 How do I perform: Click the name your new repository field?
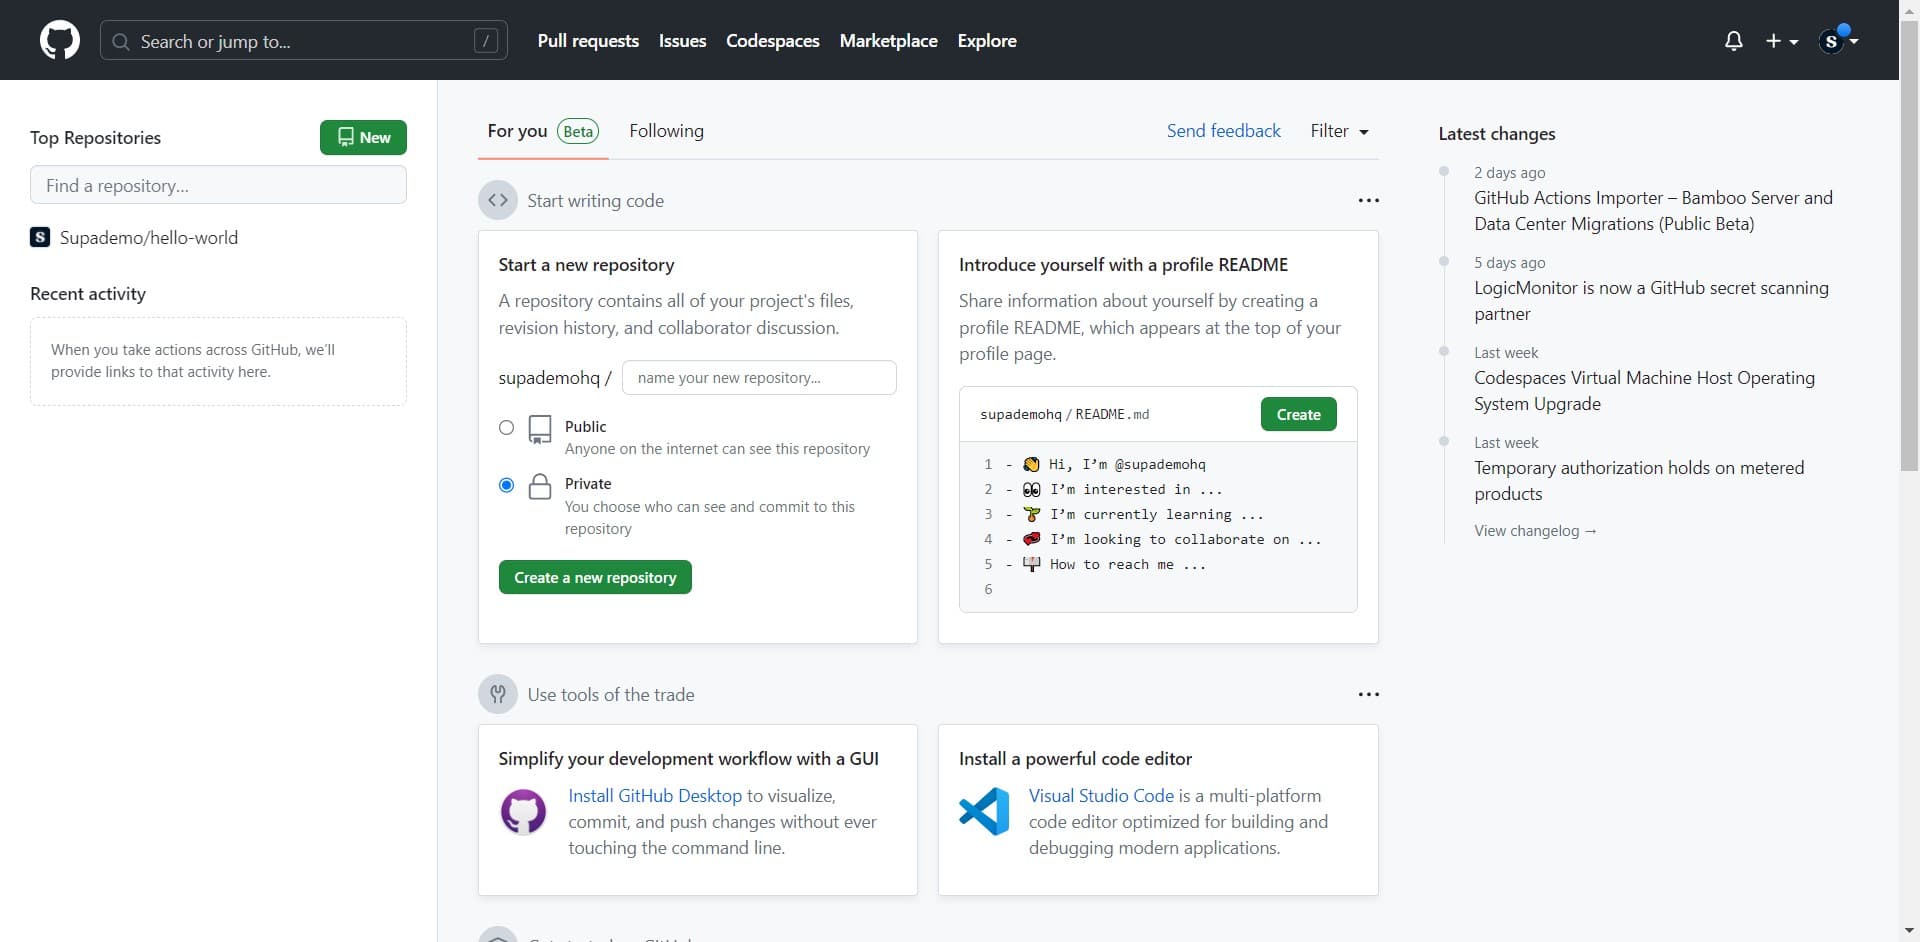(759, 377)
